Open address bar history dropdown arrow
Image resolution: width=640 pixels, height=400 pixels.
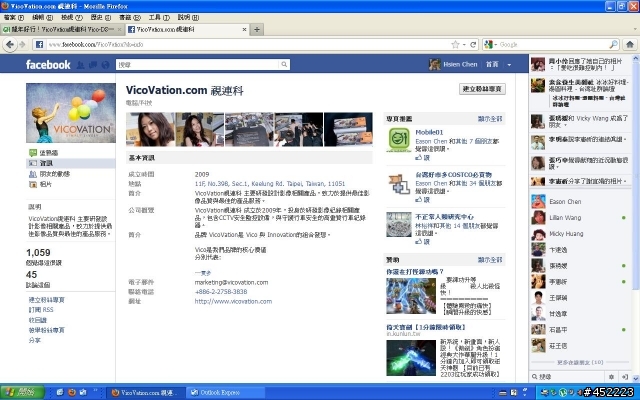click(464, 44)
